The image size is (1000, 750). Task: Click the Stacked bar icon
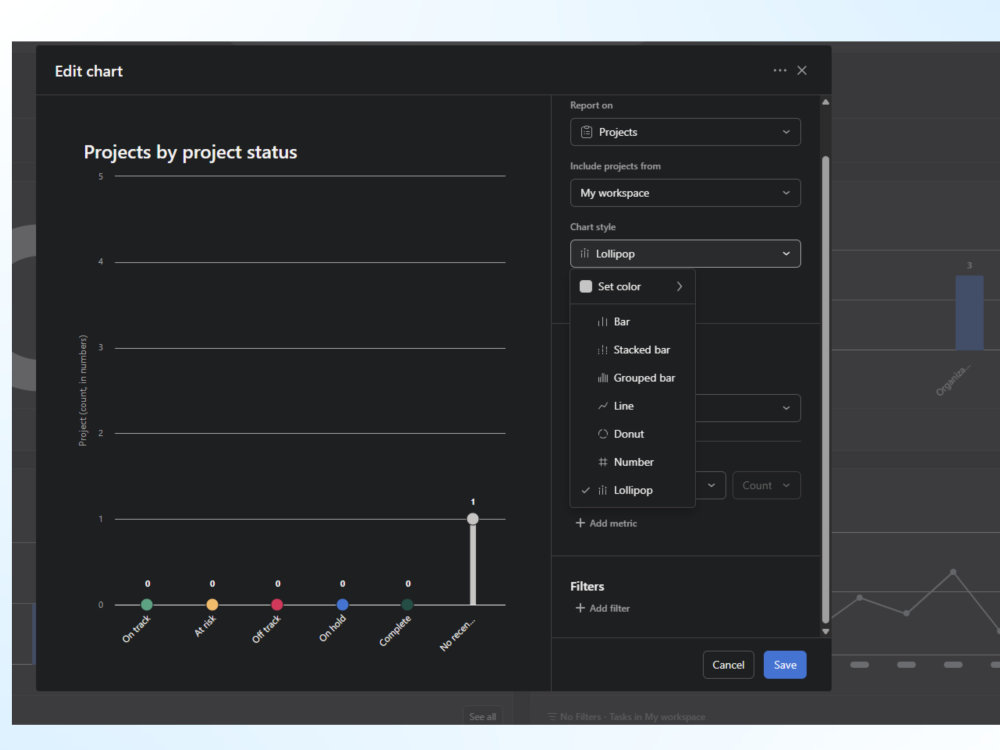coord(602,350)
